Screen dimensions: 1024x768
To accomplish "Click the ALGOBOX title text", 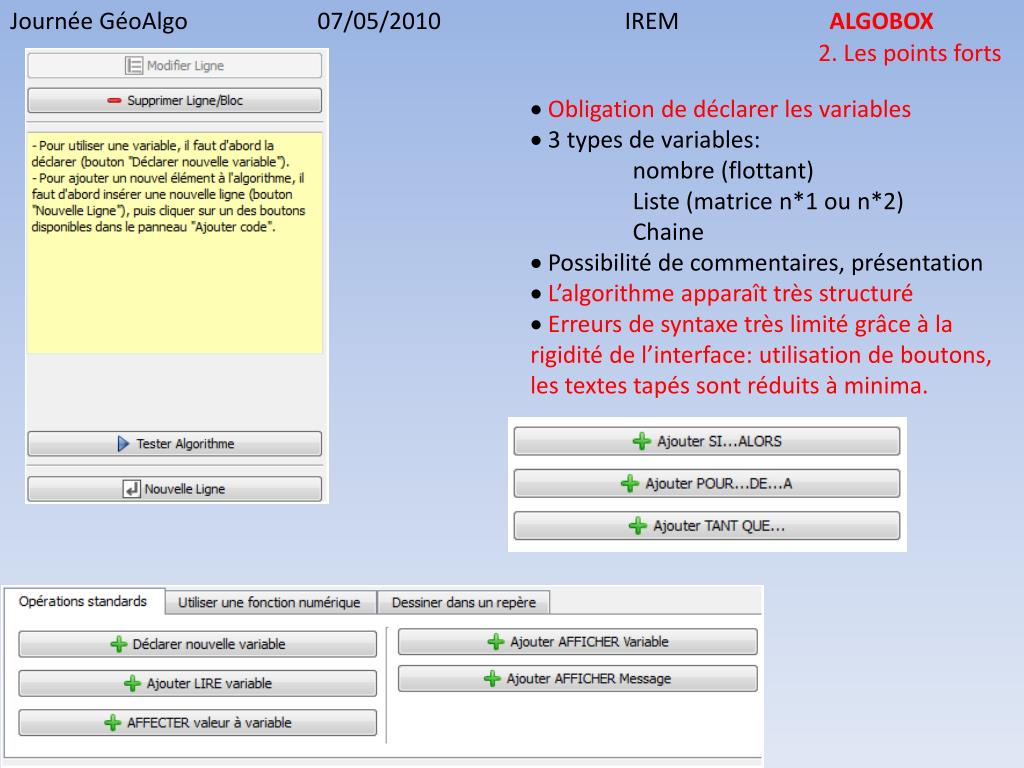I will [881, 22].
